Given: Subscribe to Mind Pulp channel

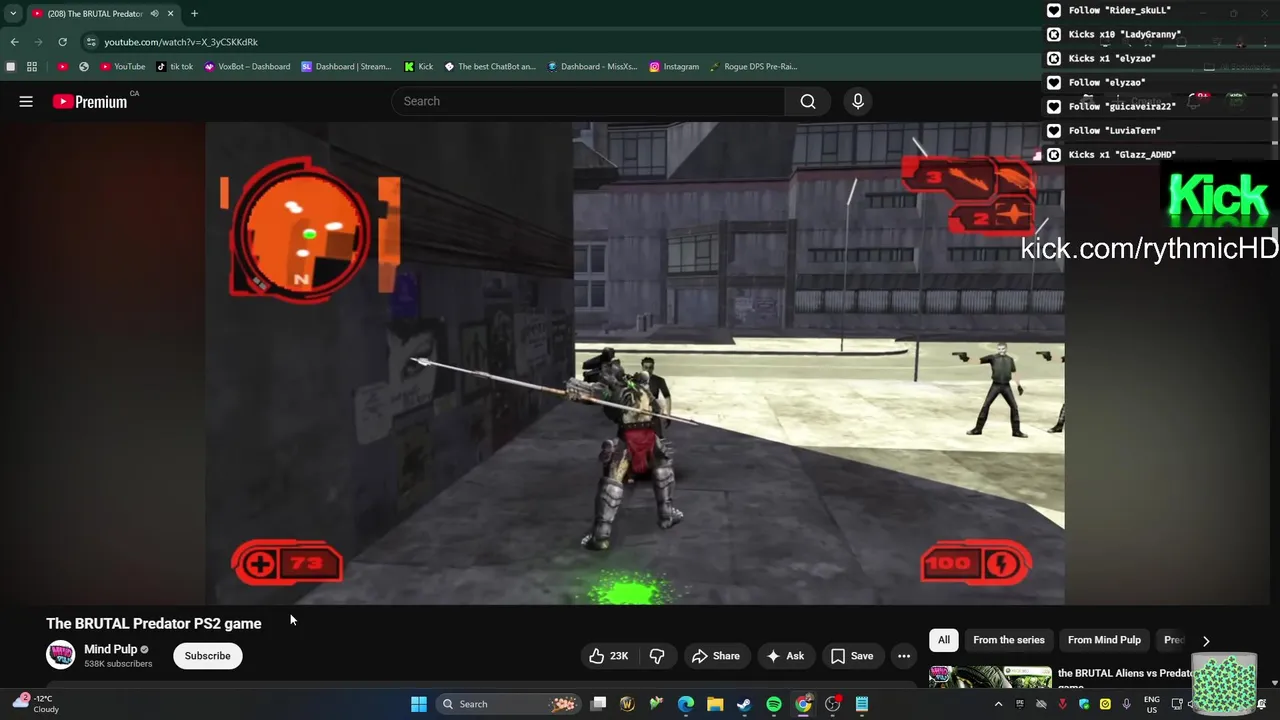Looking at the screenshot, I should 207,656.
